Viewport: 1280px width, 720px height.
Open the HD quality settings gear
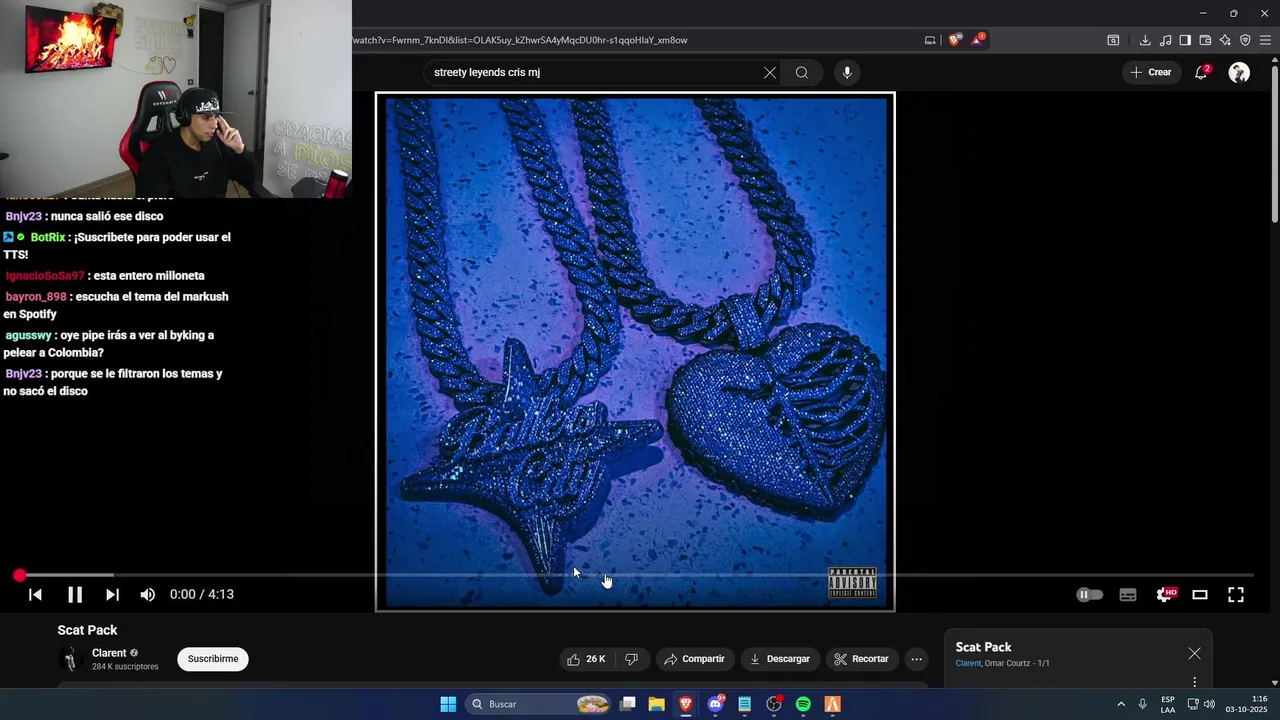pyautogui.click(x=1165, y=594)
